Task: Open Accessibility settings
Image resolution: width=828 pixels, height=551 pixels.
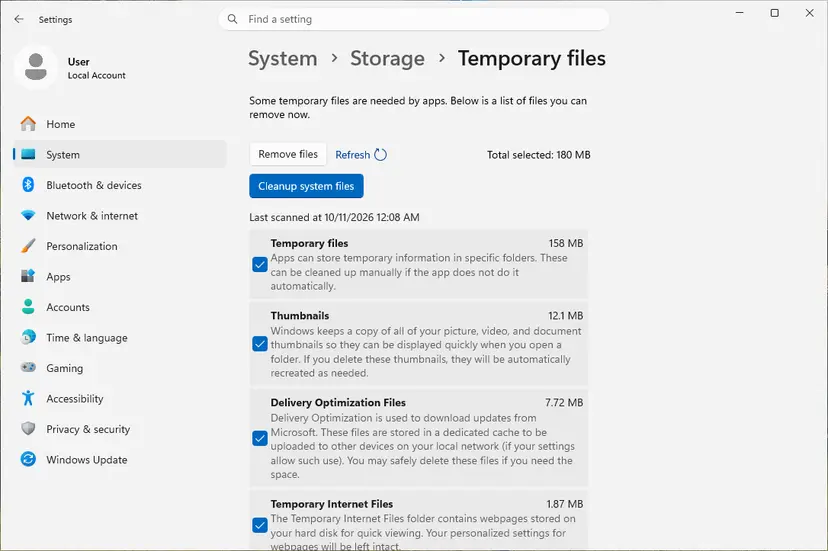Action: pos(120,398)
